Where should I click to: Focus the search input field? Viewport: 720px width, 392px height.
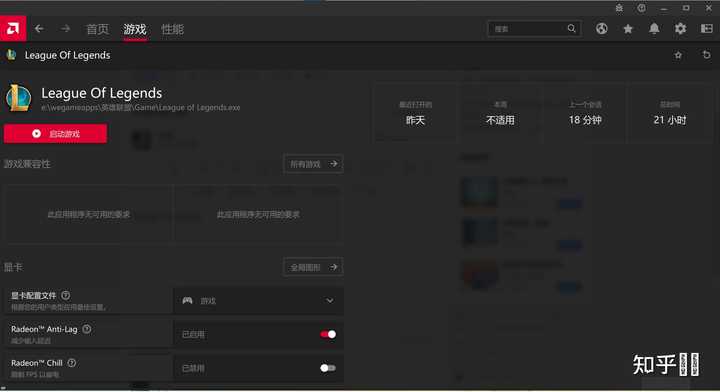tap(534, 29)
